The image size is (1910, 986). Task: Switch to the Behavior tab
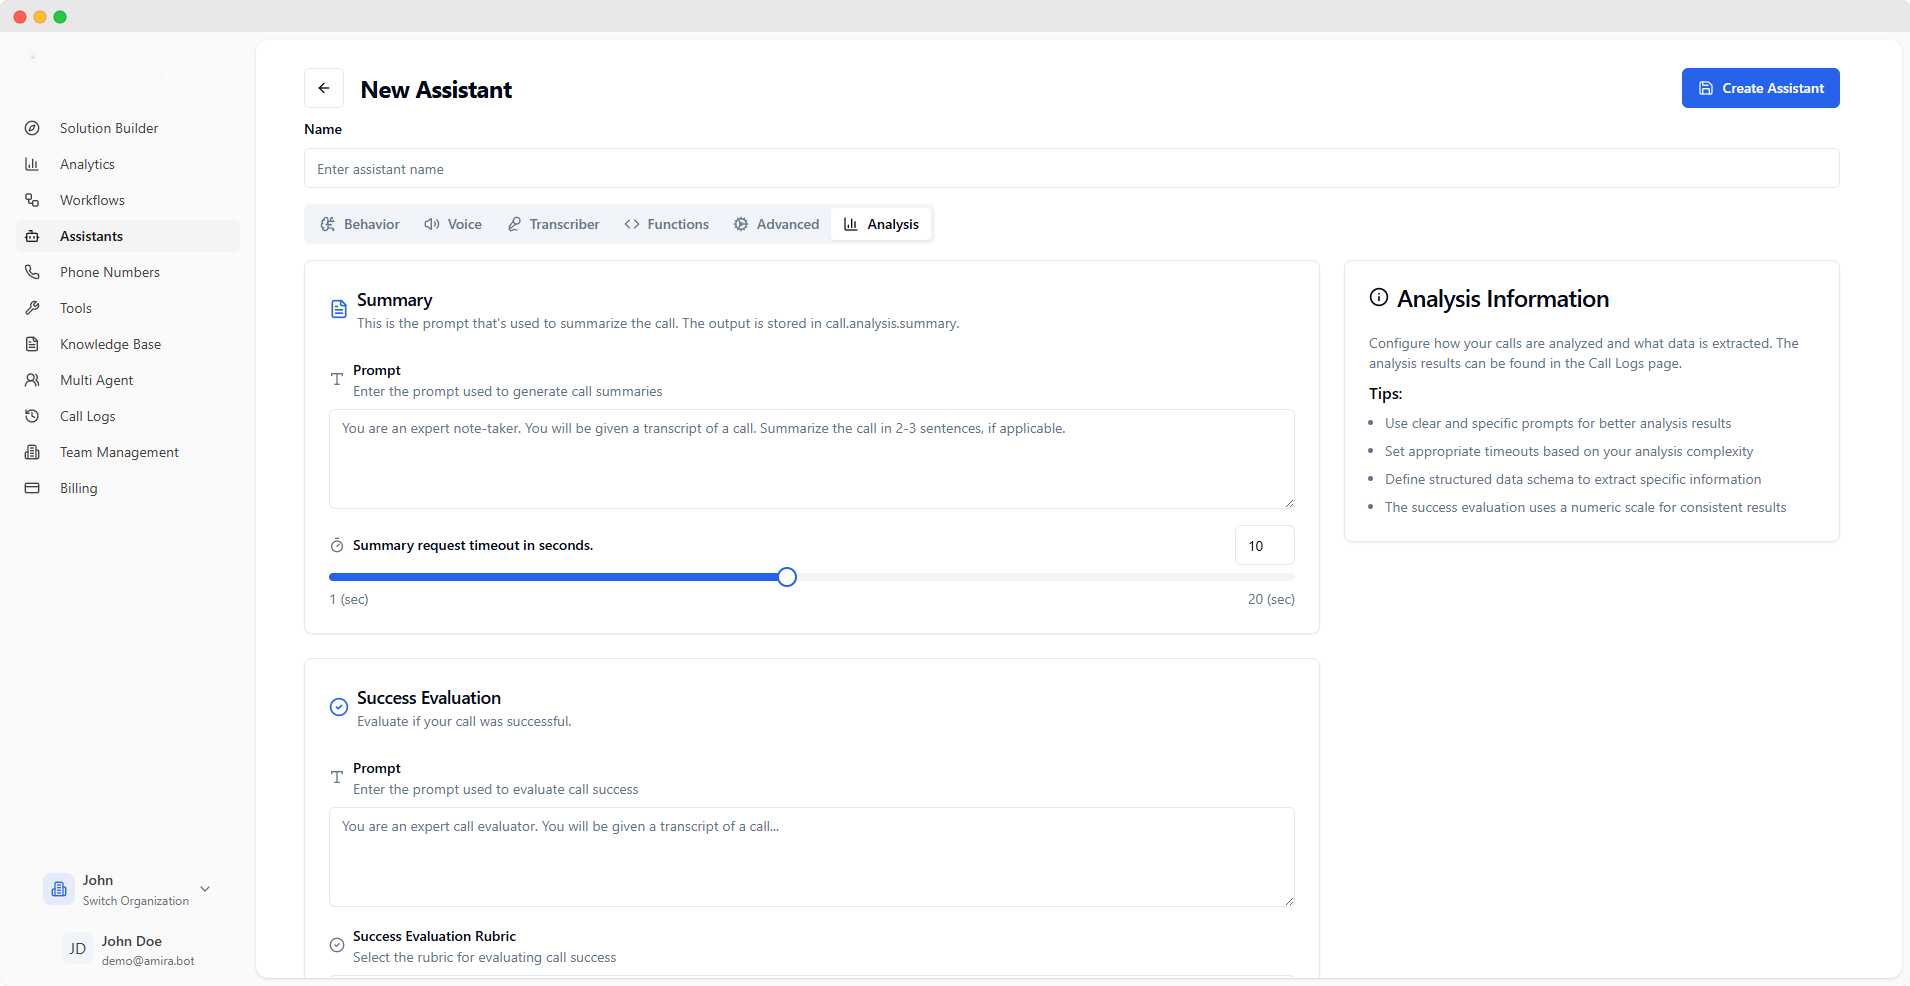click(360, 224)
